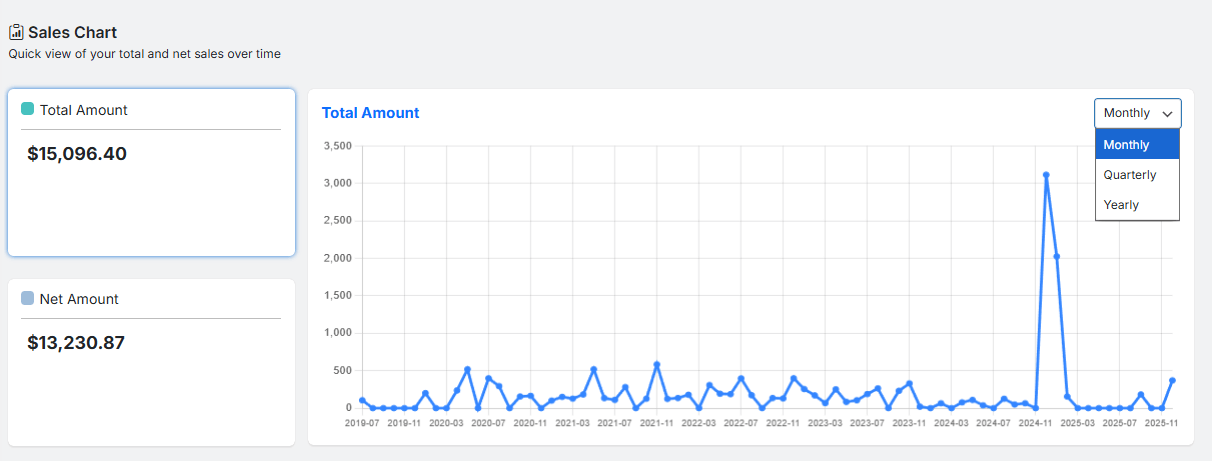Click the $15,096.40 total value

pos(77,154)
